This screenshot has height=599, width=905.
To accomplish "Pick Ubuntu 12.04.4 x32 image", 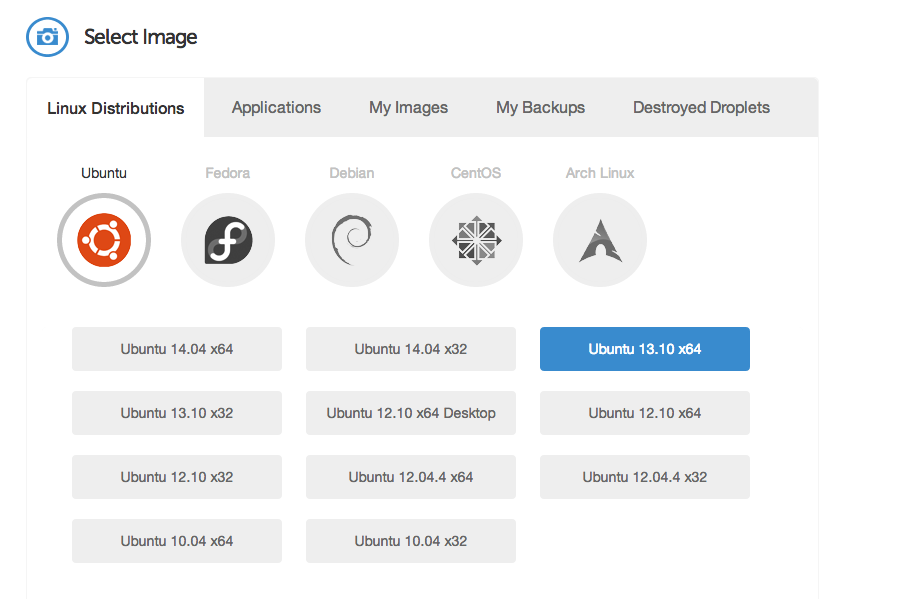I will click(x=645, y=477).
